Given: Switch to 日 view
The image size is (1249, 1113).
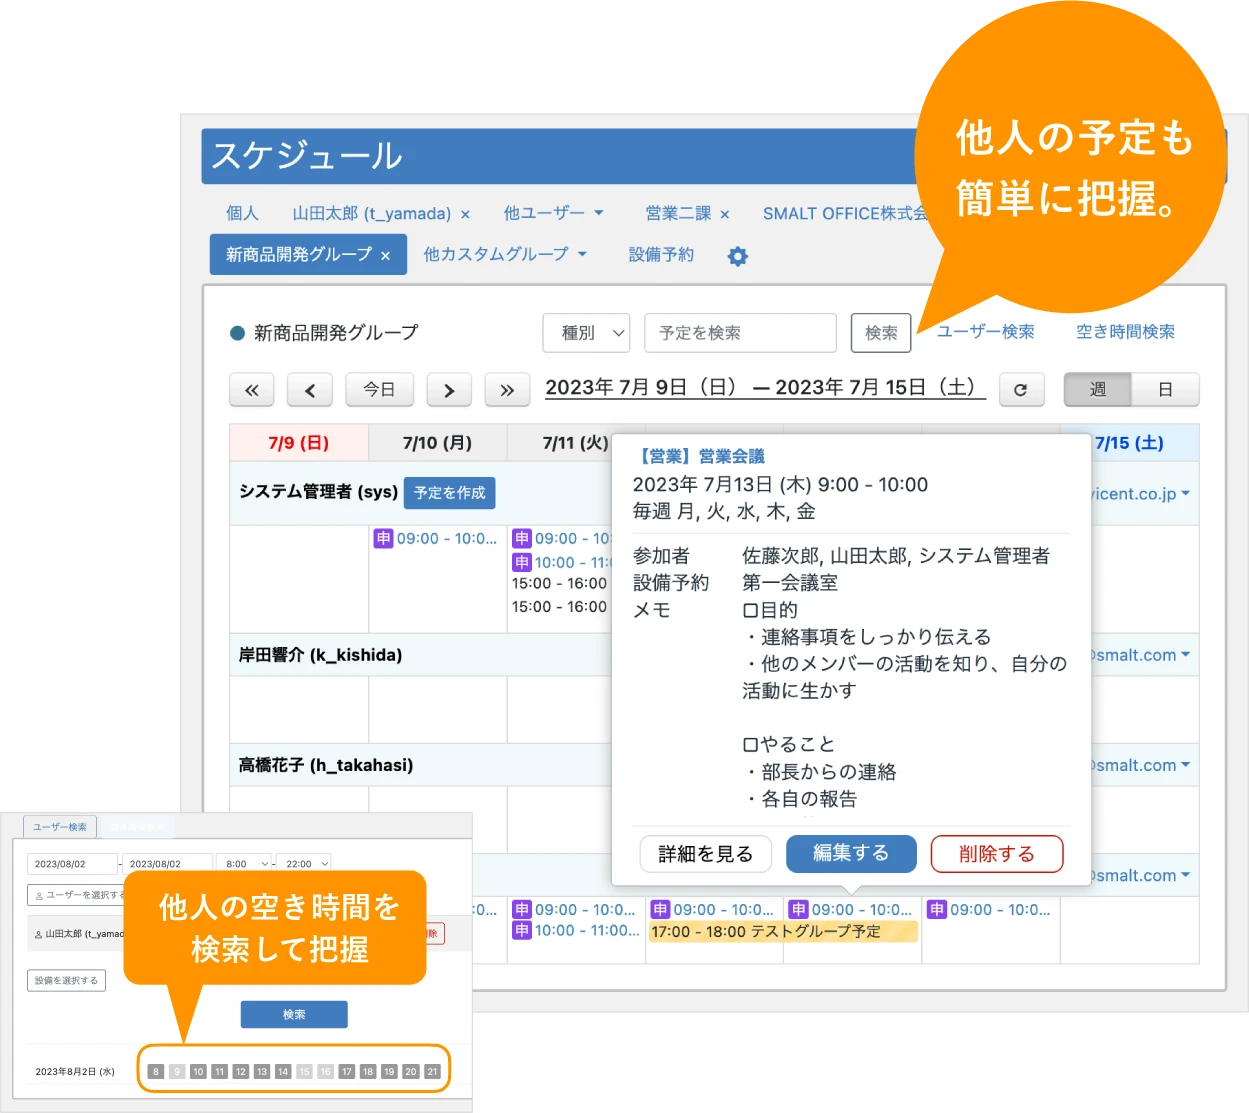Looking at the screenshot, I should click(1165, 390).
